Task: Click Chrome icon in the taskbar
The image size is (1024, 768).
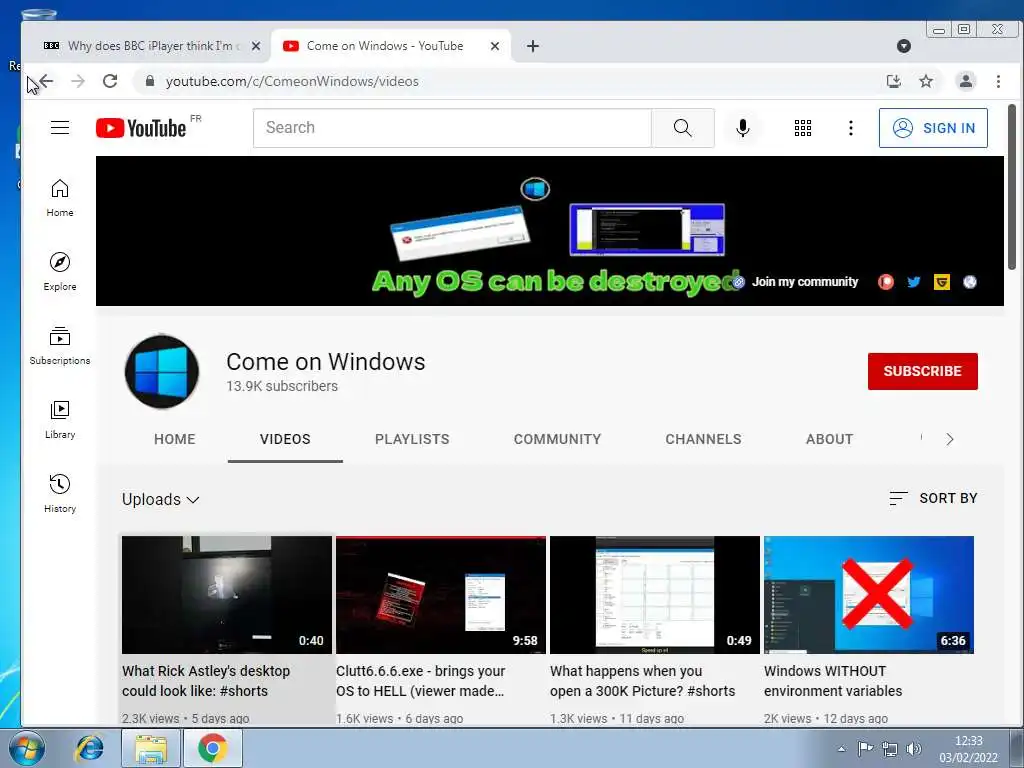Action: point(212,748)
